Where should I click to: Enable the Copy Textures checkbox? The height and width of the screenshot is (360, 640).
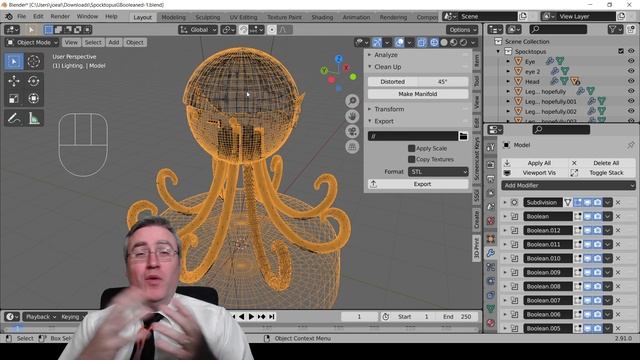click(x=411, y=159)
